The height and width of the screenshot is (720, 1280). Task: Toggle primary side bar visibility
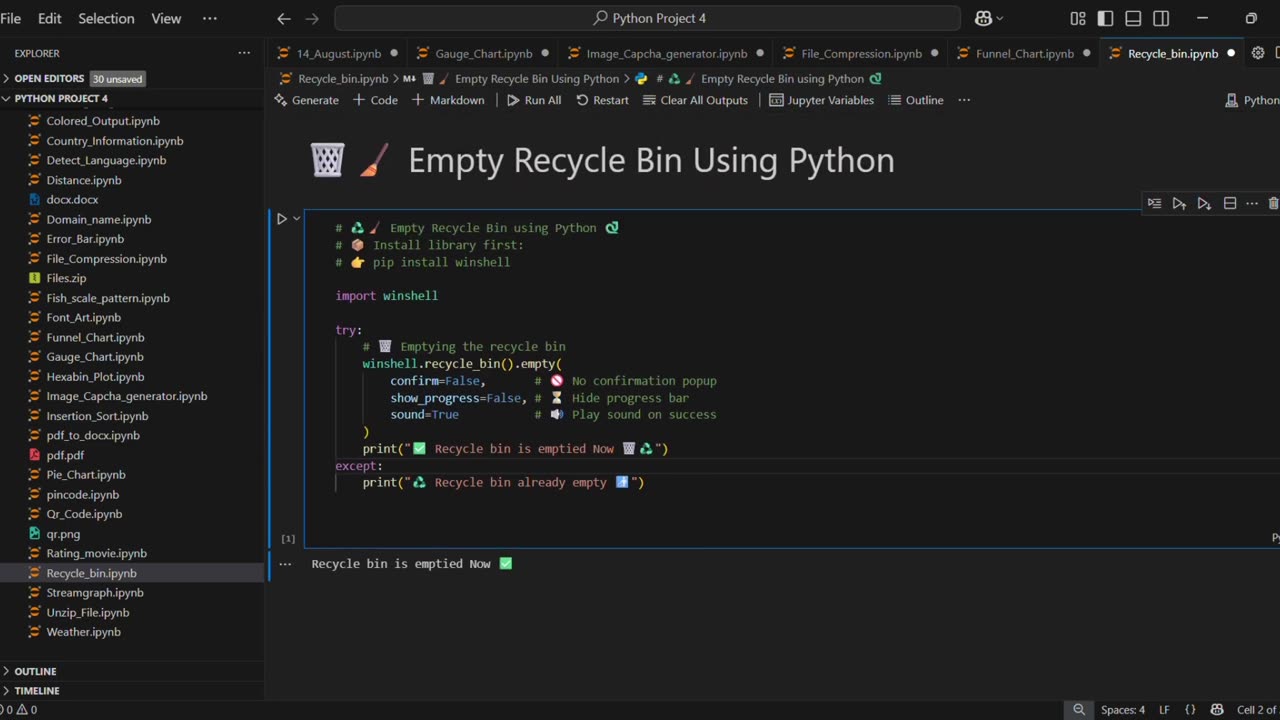1105,18
